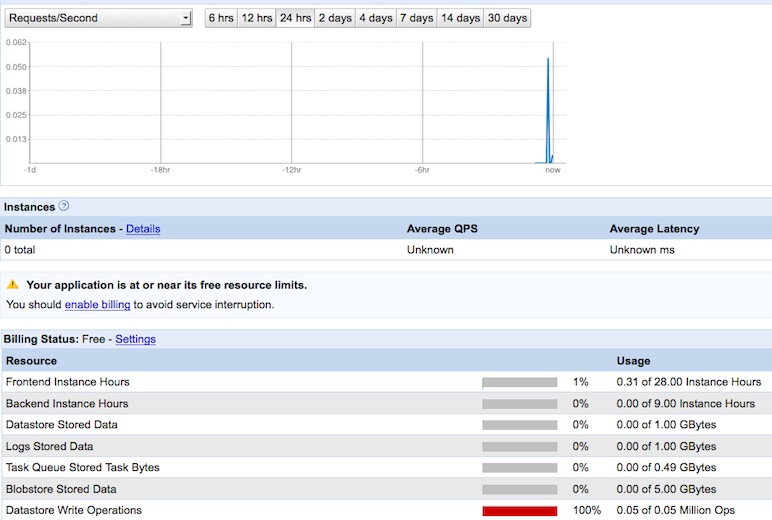772x520 pixels.
Task: Open the Requests/Second chart dropdown
Action: (98, 18)
